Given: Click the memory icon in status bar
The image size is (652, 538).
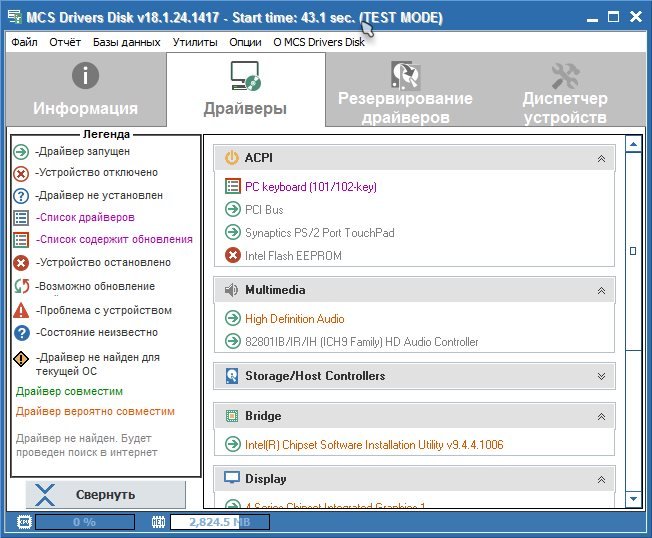Looking at the screenshot, I should pyautogui.click(x=158, y=522).
